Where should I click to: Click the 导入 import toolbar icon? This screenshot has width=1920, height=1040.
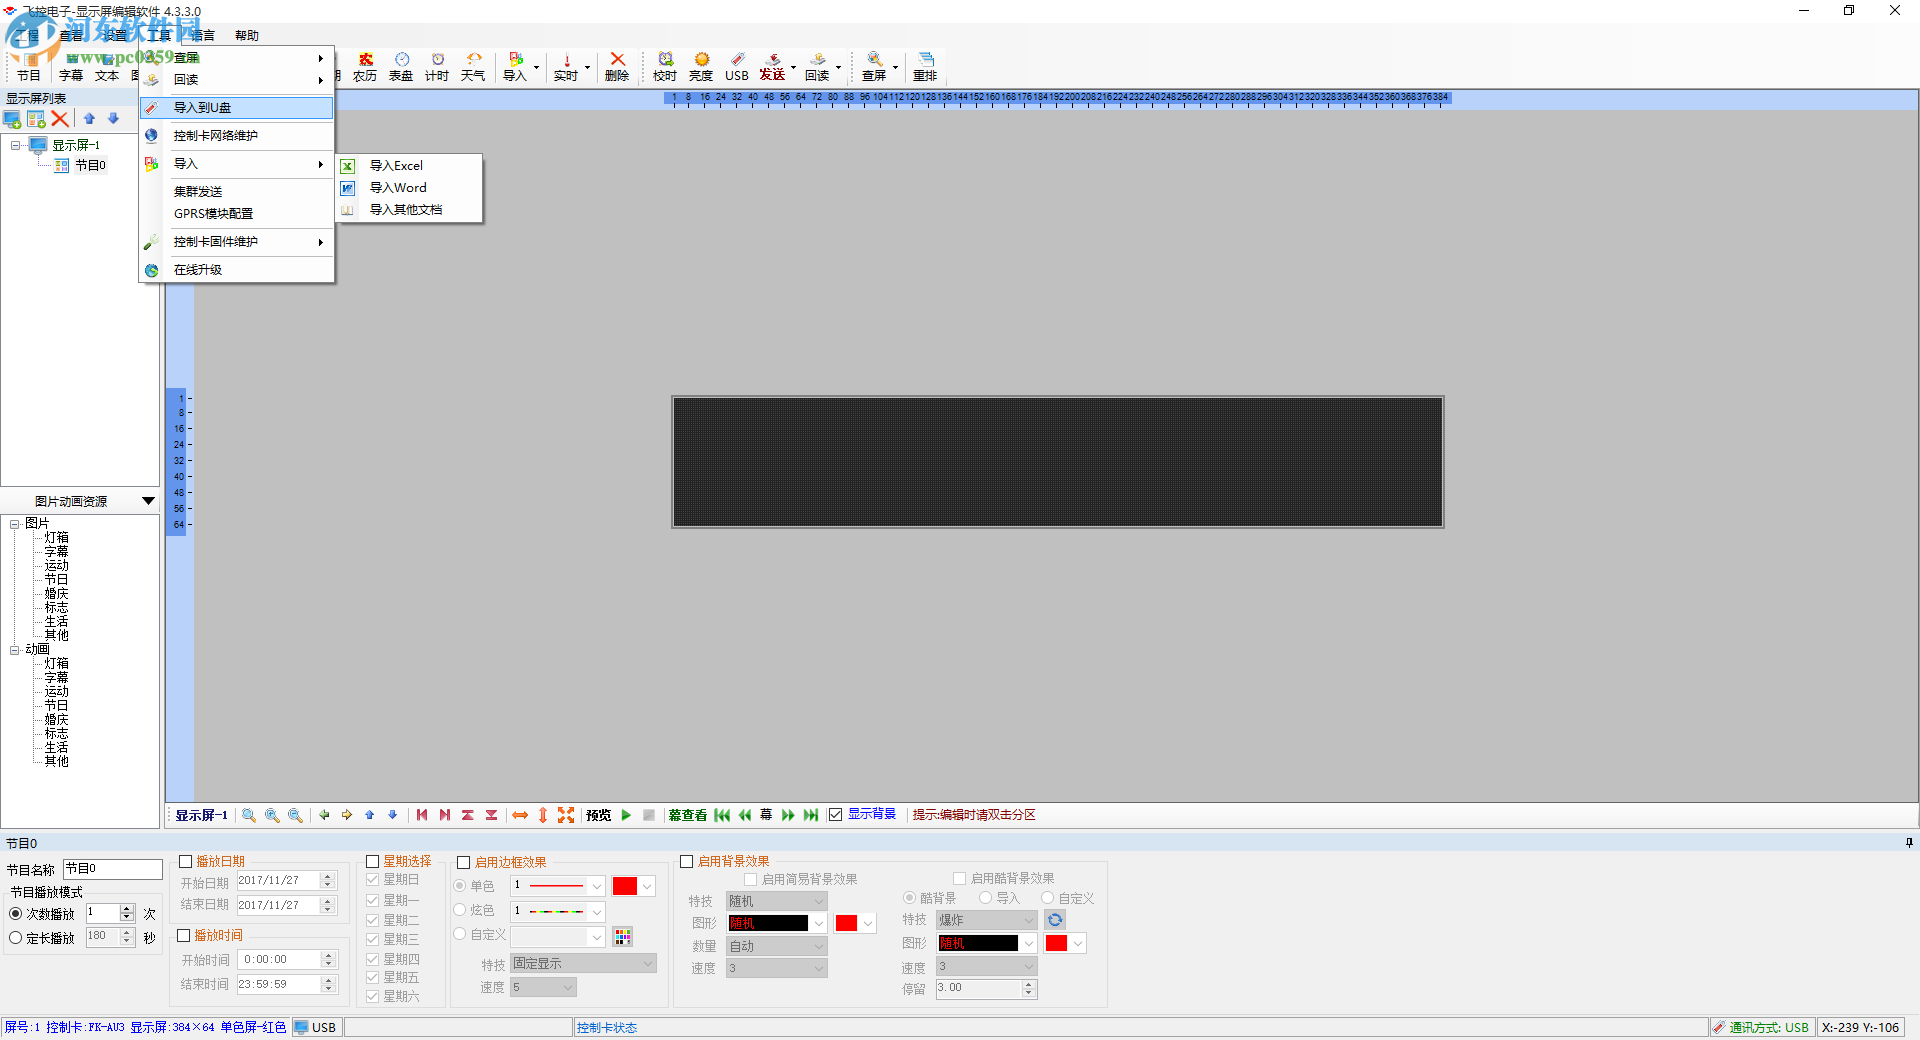(x=515, y=67)
